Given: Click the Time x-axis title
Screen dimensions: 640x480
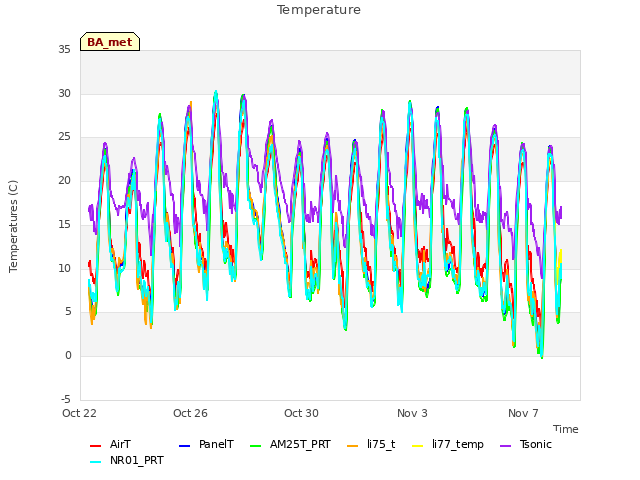Looking at the screenshot, I should 566,429.
